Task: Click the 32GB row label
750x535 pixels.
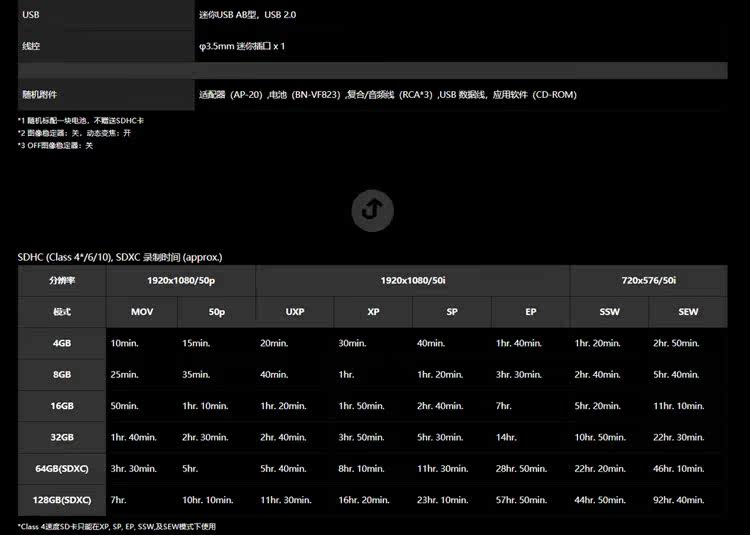Action: [62, 437]
